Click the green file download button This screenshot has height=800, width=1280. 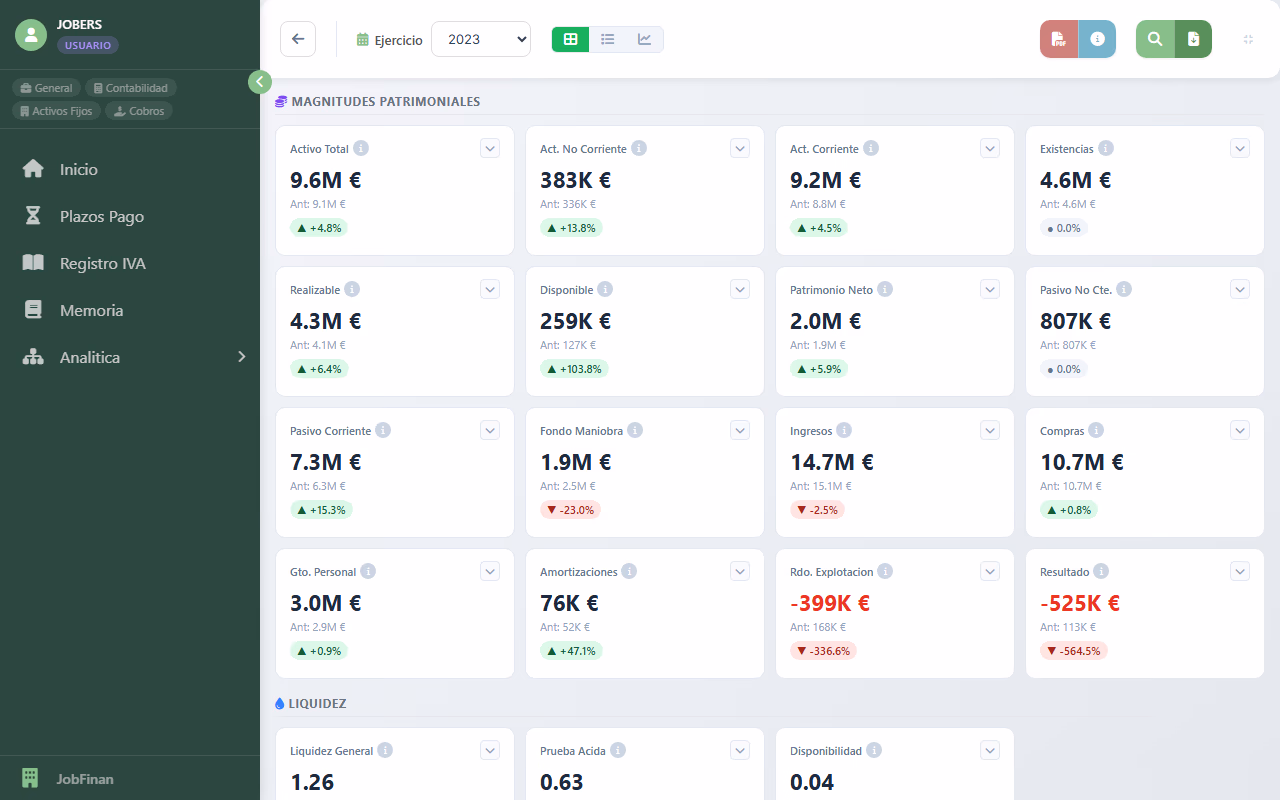1193,39
